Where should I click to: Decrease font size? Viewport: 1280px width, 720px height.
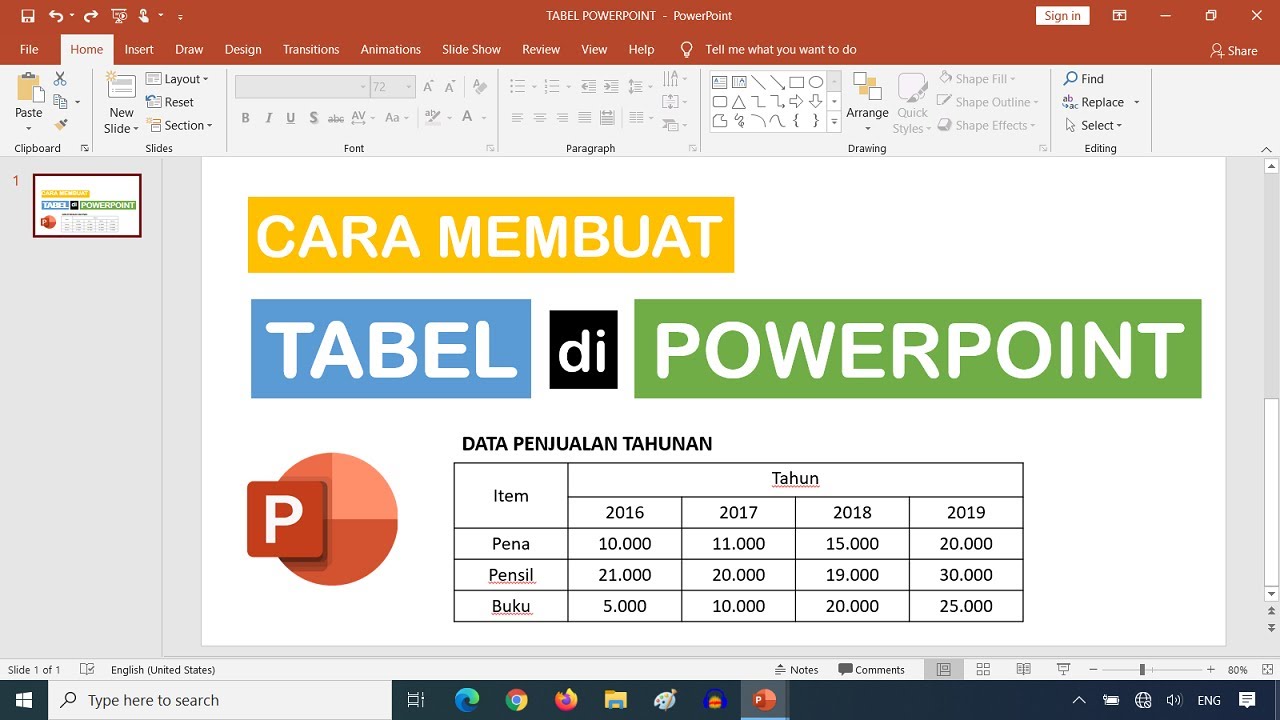tap(451, 87)
